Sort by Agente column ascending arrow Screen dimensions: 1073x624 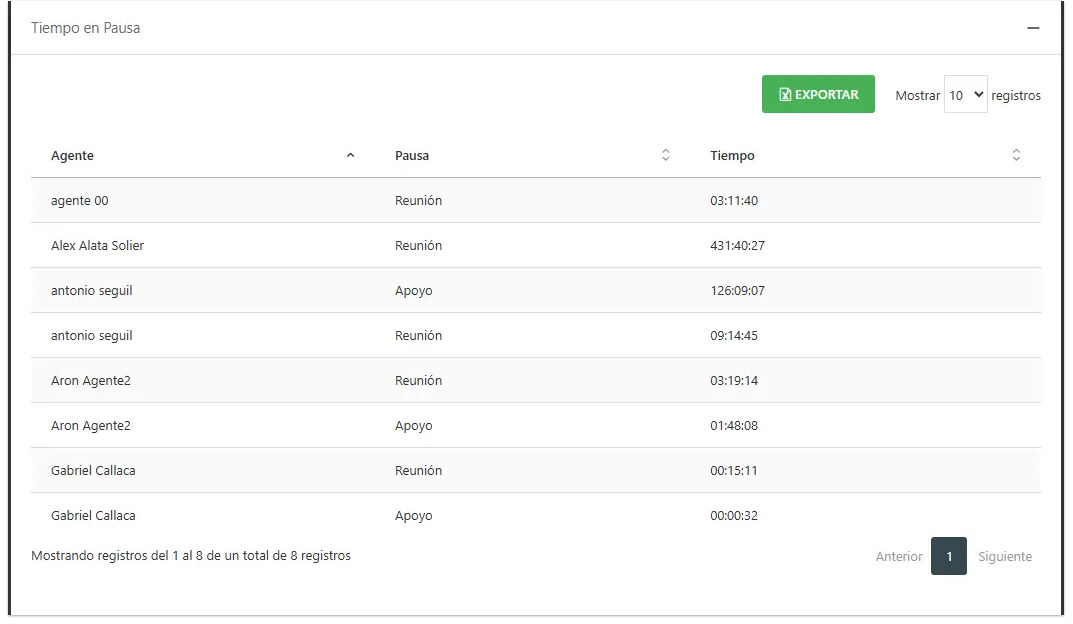click(x=350, y=155)
